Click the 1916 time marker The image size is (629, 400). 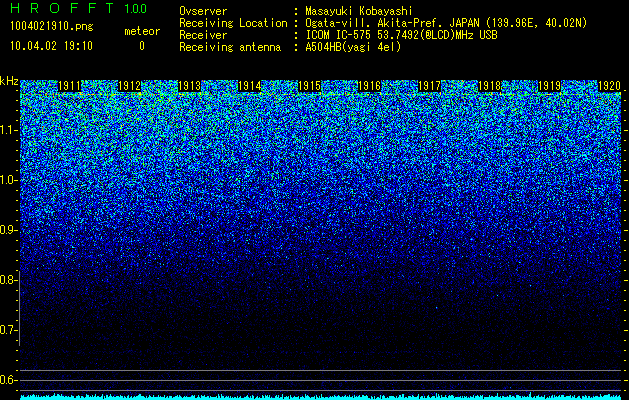369,86
